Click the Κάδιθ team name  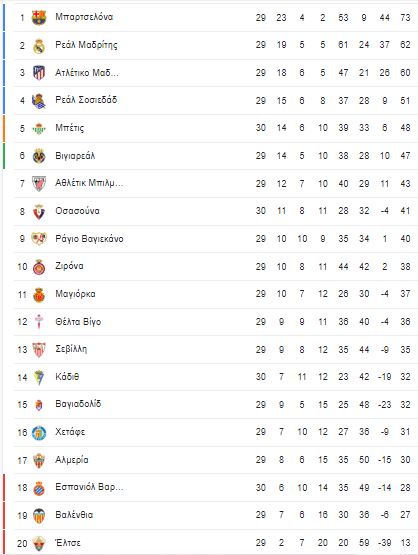[67, 377]
